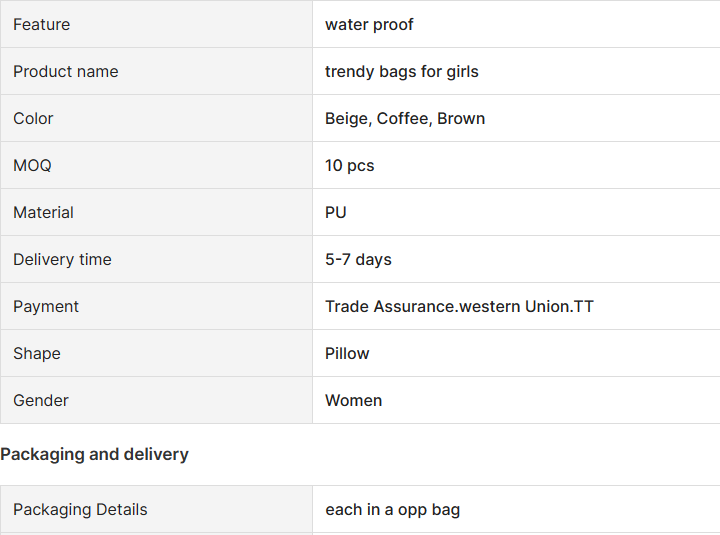Select the 'Pillow' shape value

click(x=347, y=353)
